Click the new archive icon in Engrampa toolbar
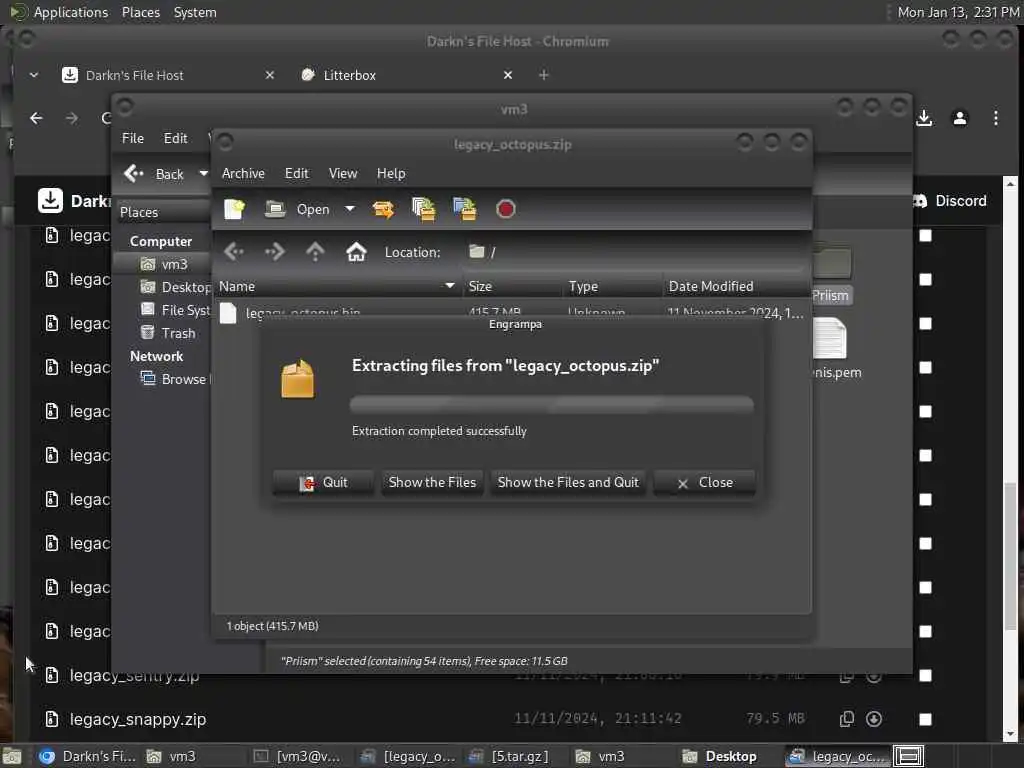This screenshot has width=1024, height=768. 234,209
